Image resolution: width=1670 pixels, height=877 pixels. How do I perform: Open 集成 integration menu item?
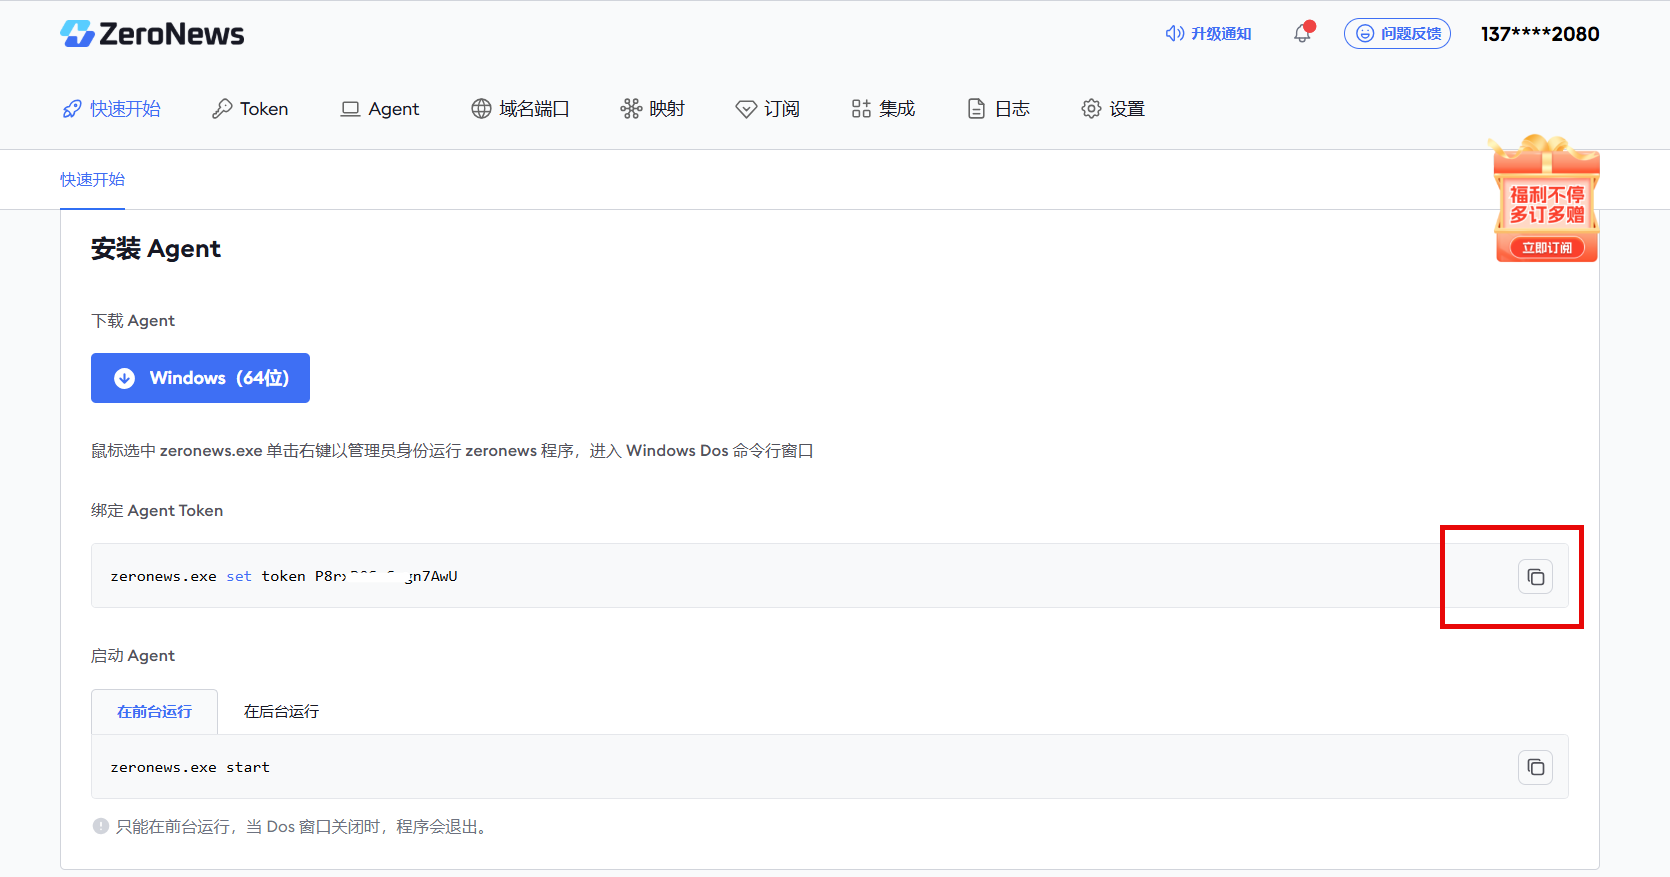pyautogui.click(x=883, y=109)
